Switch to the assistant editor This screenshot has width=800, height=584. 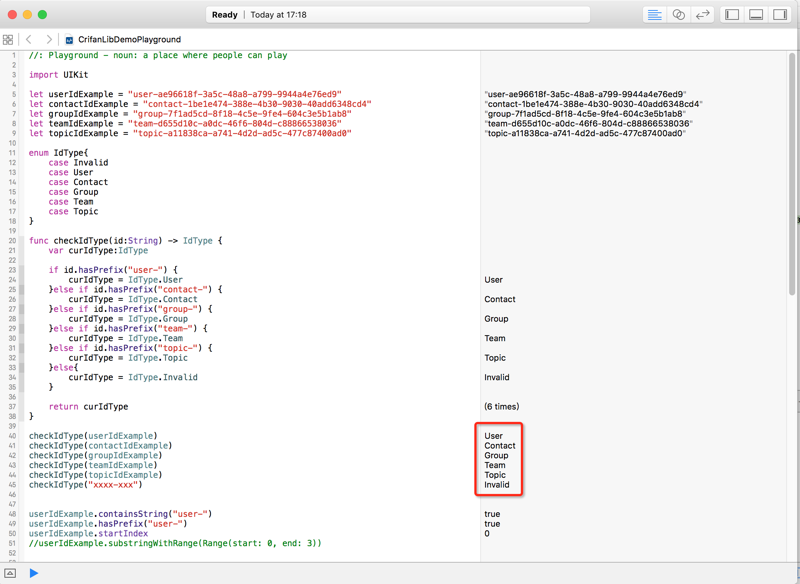[x=678, y=15]
